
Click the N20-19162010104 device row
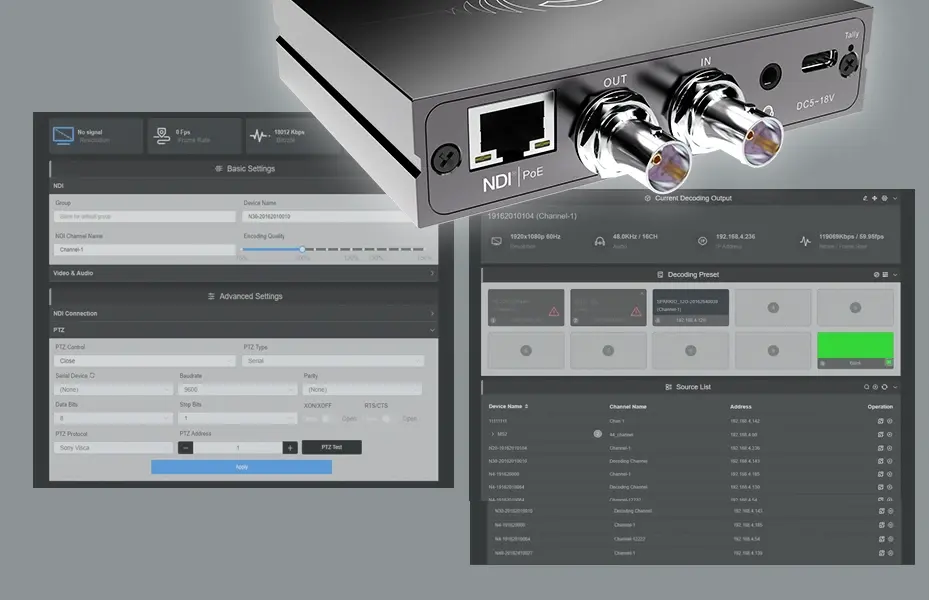pyautogui.click(x=690, y=448)
